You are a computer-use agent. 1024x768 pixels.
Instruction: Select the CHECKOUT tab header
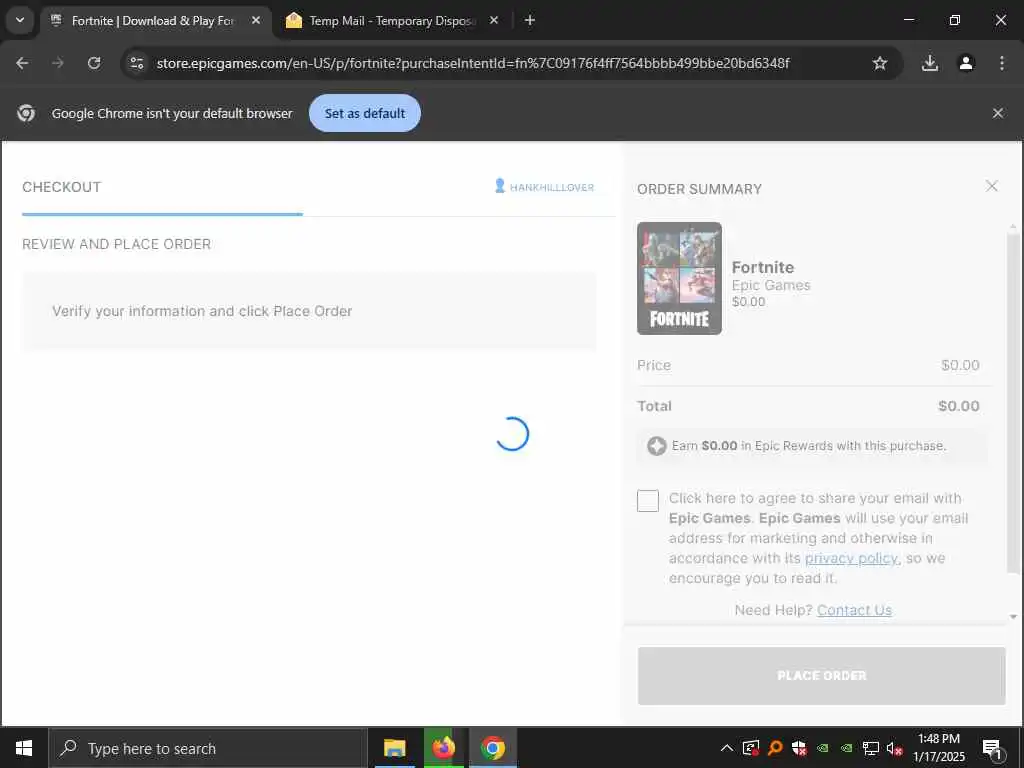tap(61, 187)
